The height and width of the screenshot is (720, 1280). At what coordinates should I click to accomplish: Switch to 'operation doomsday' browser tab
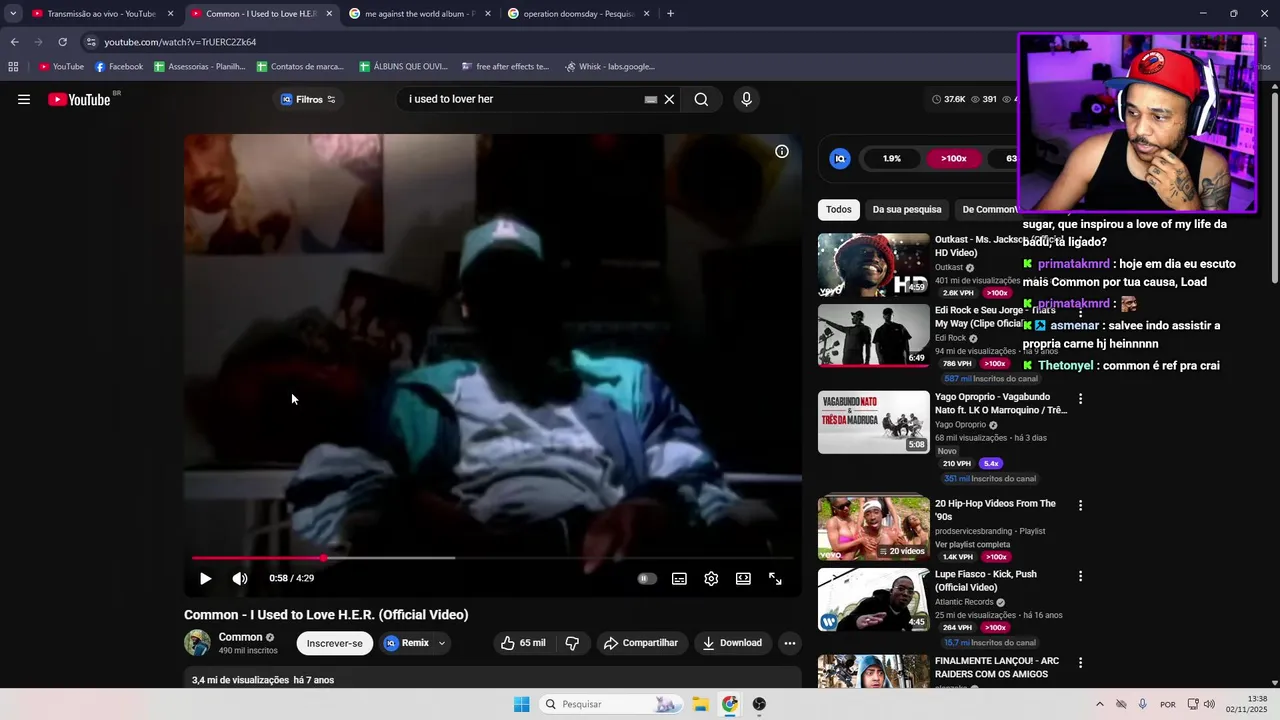tap(578, 14)
